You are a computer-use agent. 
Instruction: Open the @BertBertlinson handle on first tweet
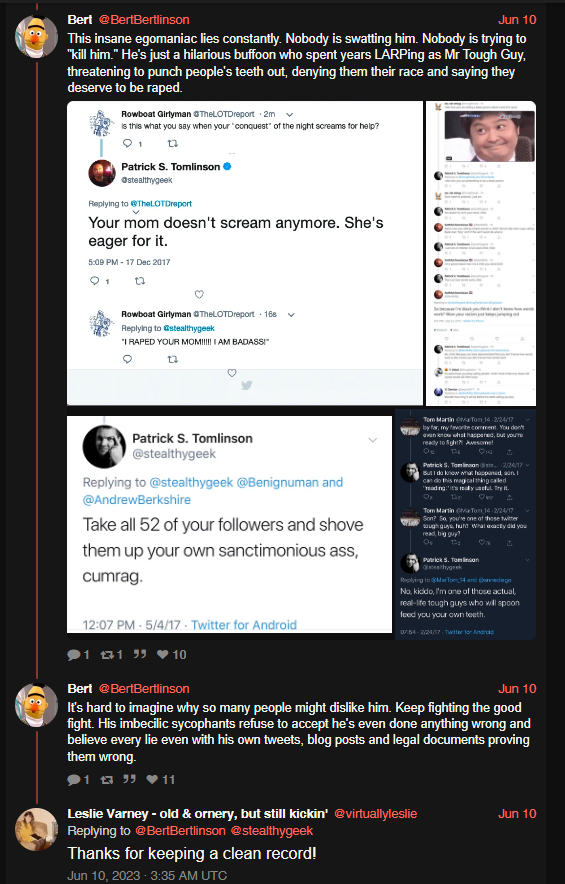click(144, 20)
